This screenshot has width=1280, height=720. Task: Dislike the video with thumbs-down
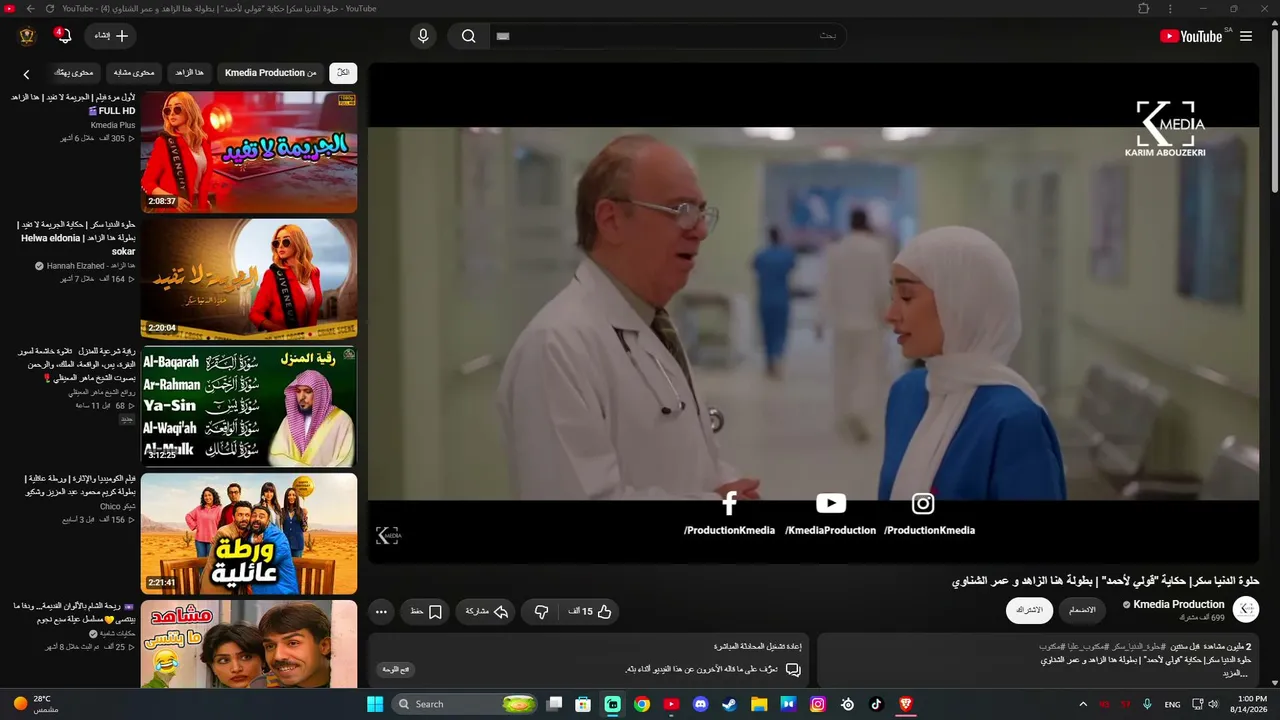[541, 612]
